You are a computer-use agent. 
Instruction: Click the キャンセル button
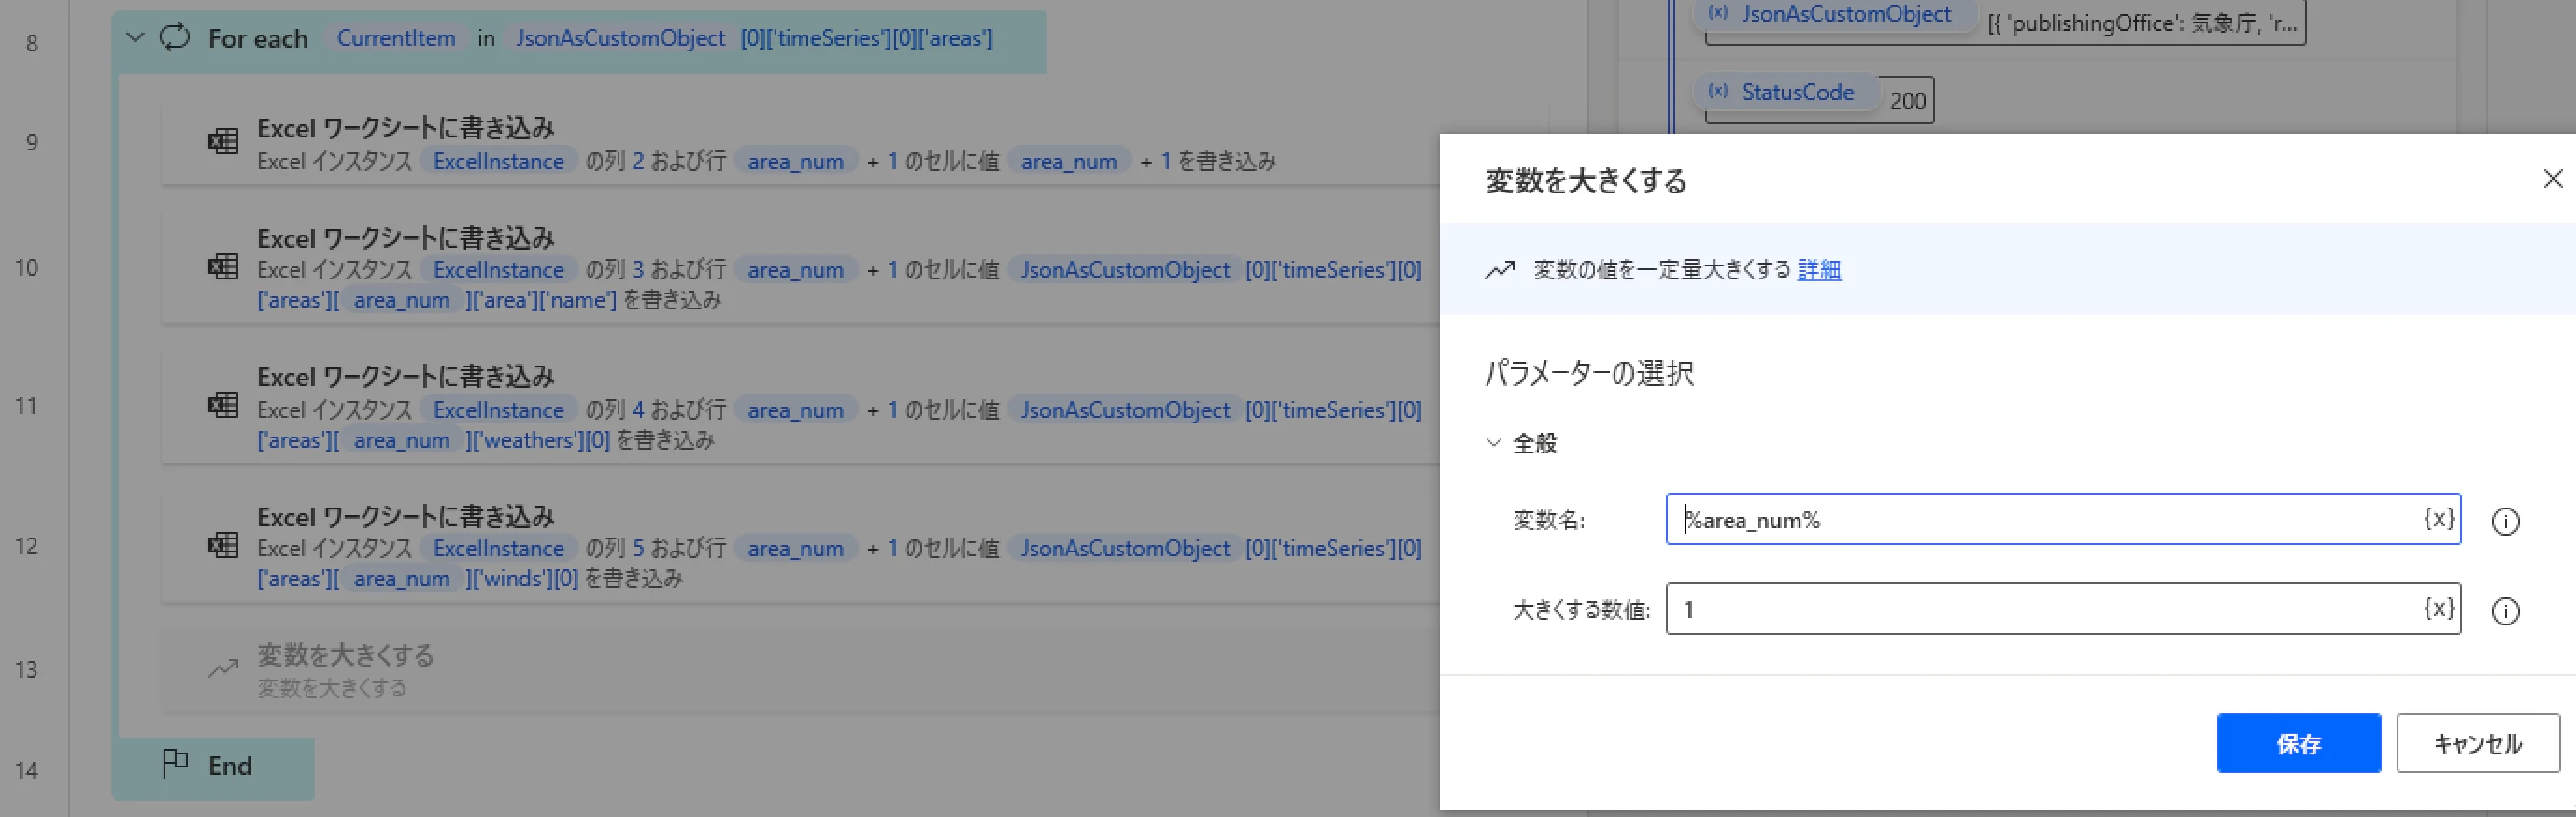pyautogui.click(x=2478, y=743)
